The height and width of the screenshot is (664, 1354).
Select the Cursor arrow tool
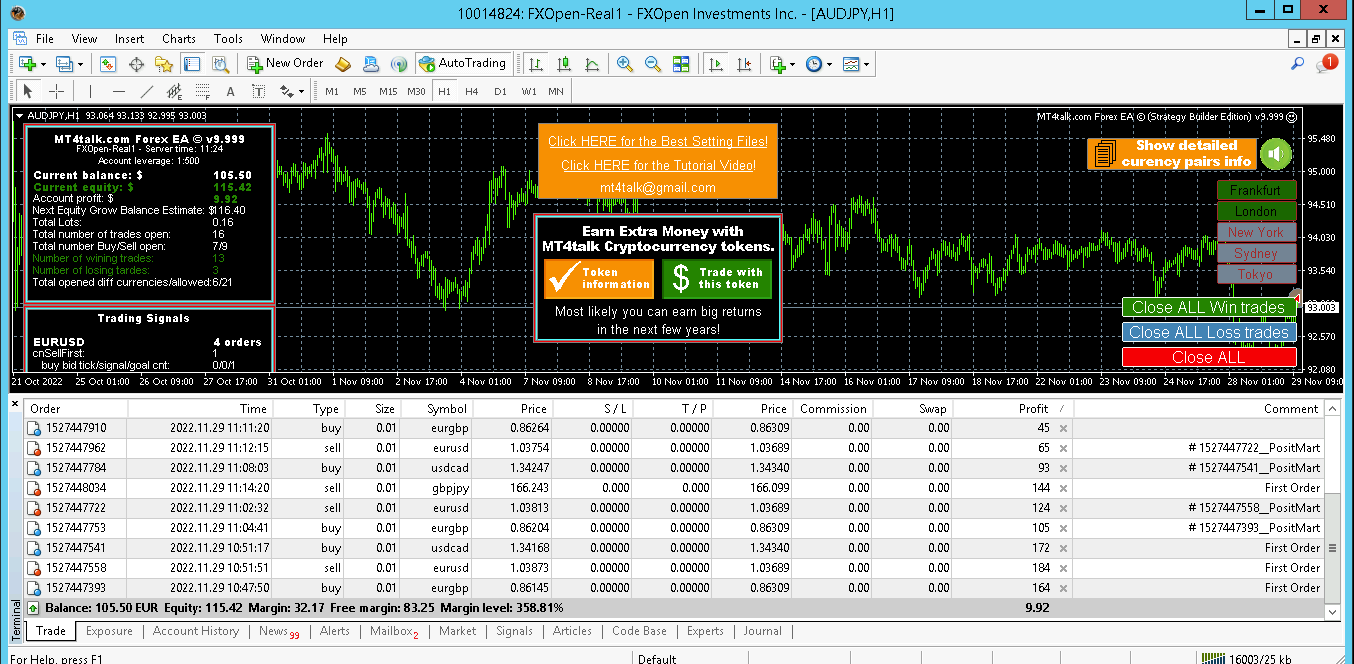point(28,91)
